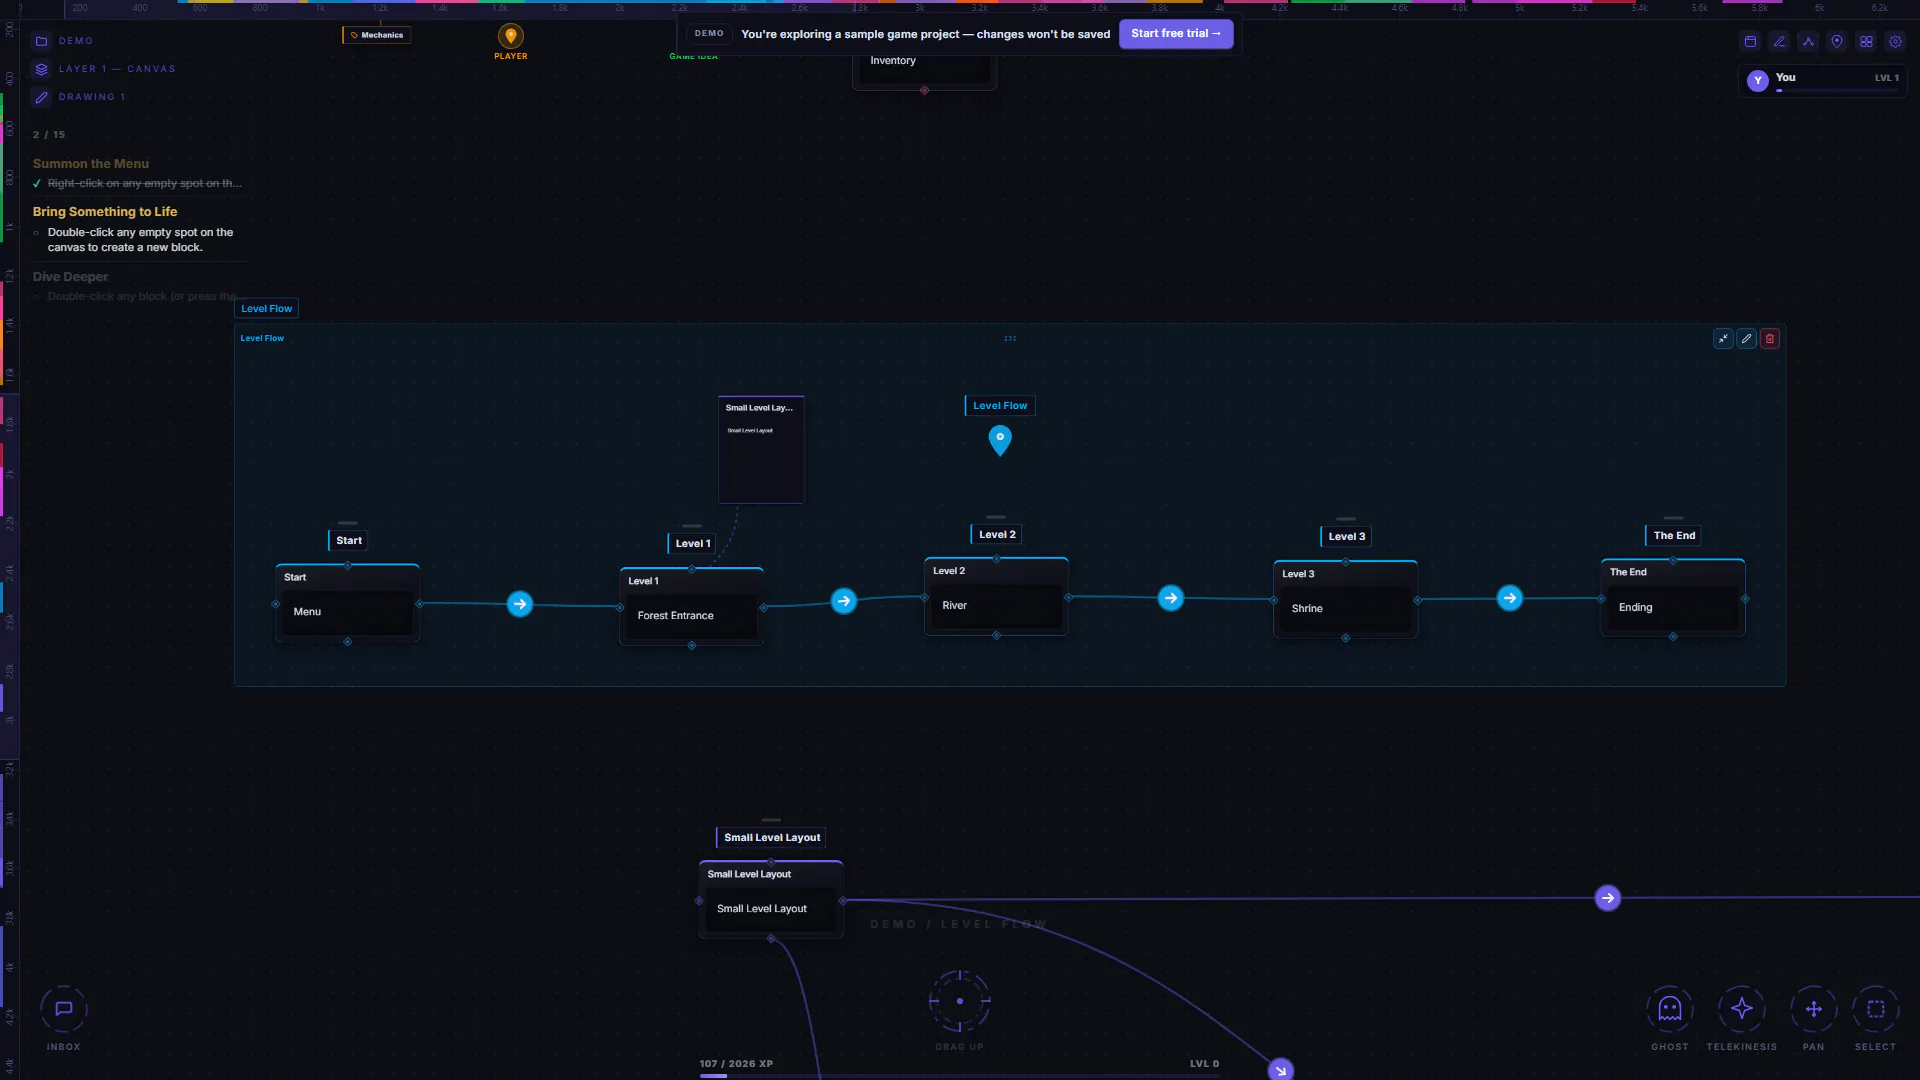
Task: Delete the Level Flow frame with the red trash icon
Action: pyautogui.click(x=1770, y=339)
